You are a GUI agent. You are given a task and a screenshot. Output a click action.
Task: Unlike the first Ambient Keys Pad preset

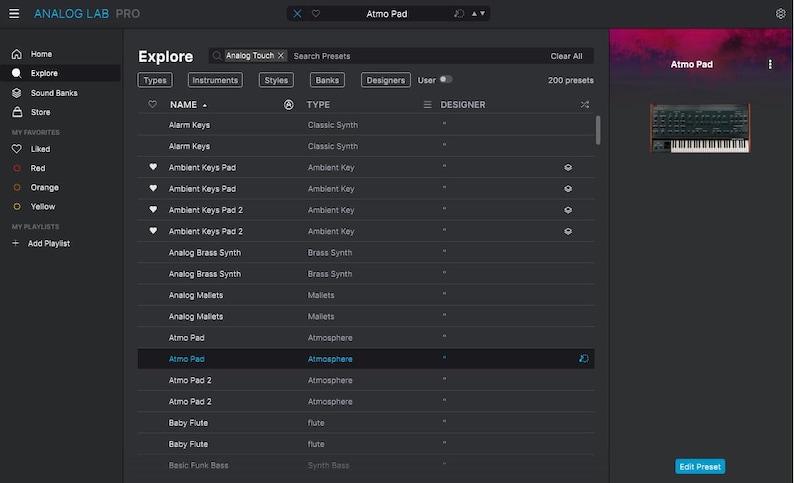point(153,167)
